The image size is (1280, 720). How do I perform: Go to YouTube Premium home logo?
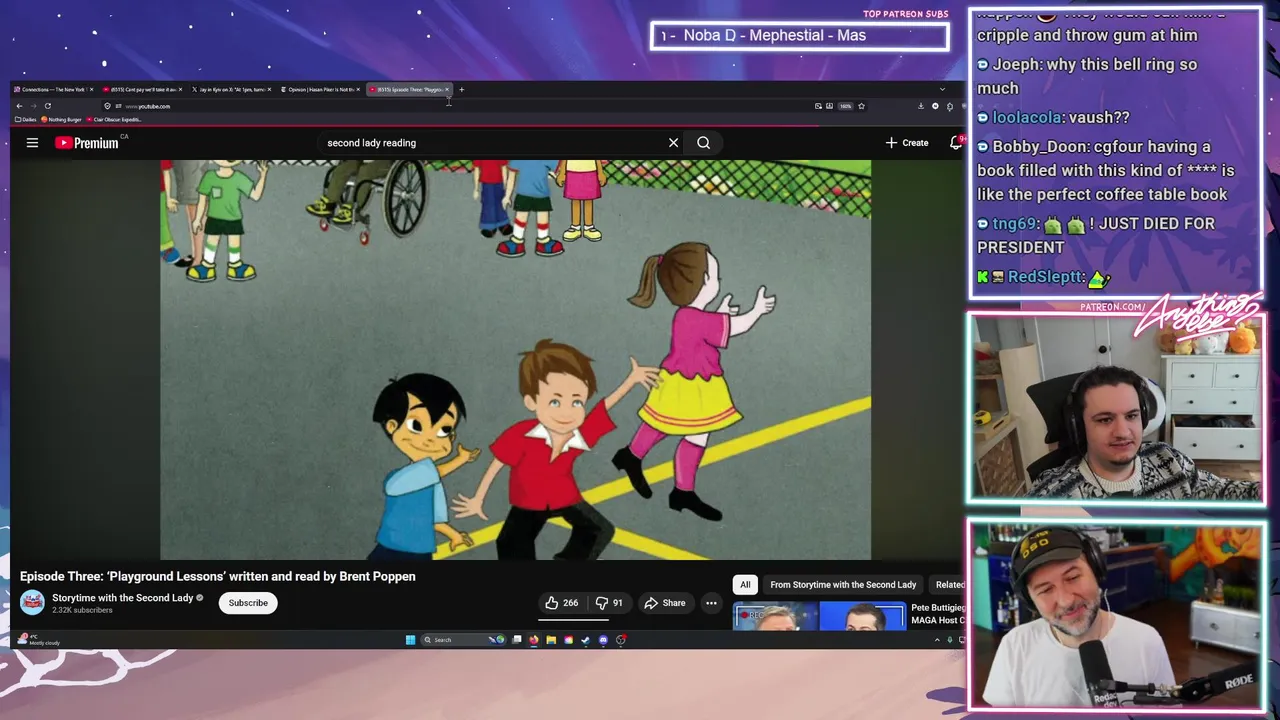click(x=87, y=143)
